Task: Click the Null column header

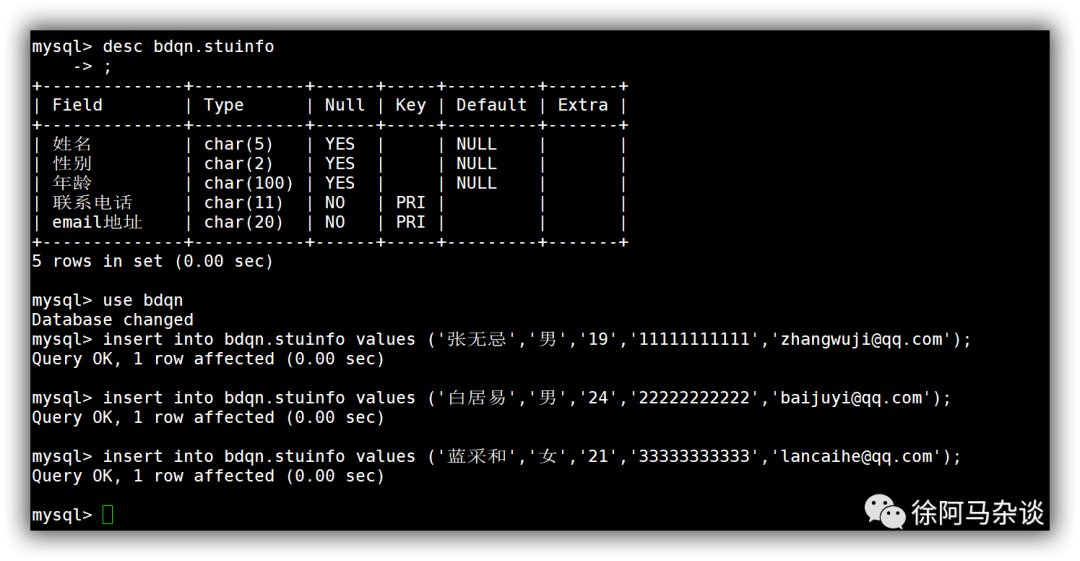Action: pos(344,105)
